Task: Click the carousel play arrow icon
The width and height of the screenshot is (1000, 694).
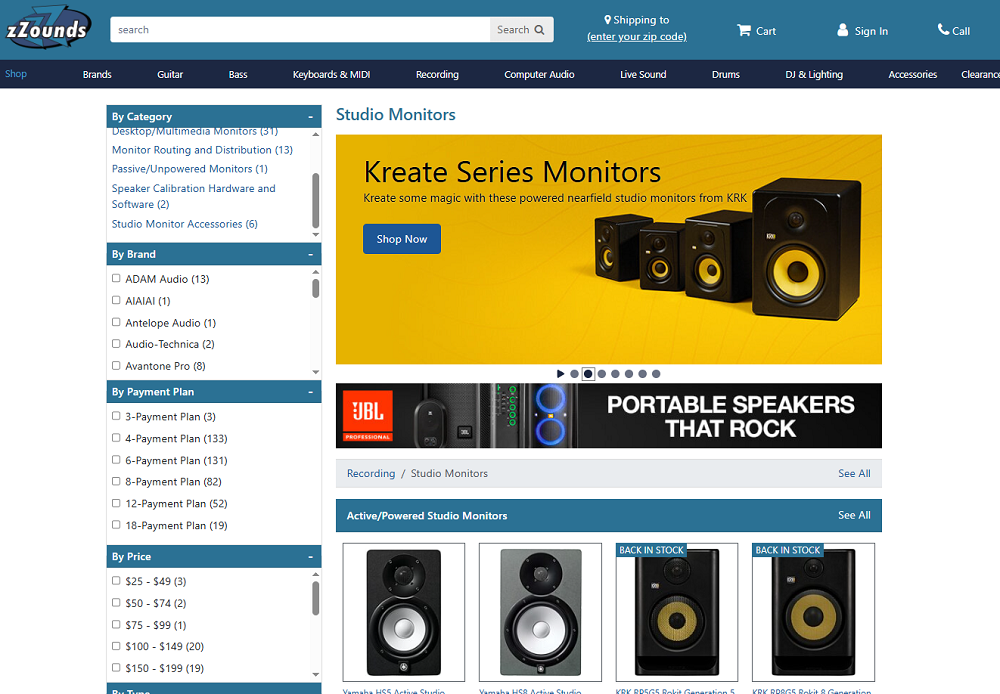Action: click(561, 374)
